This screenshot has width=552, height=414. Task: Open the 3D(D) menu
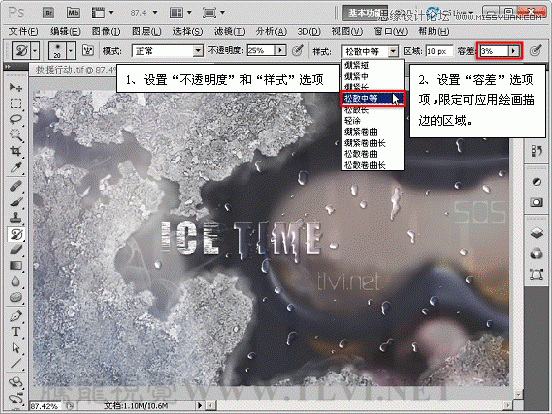pyautogui.click(x=309, y=31)
